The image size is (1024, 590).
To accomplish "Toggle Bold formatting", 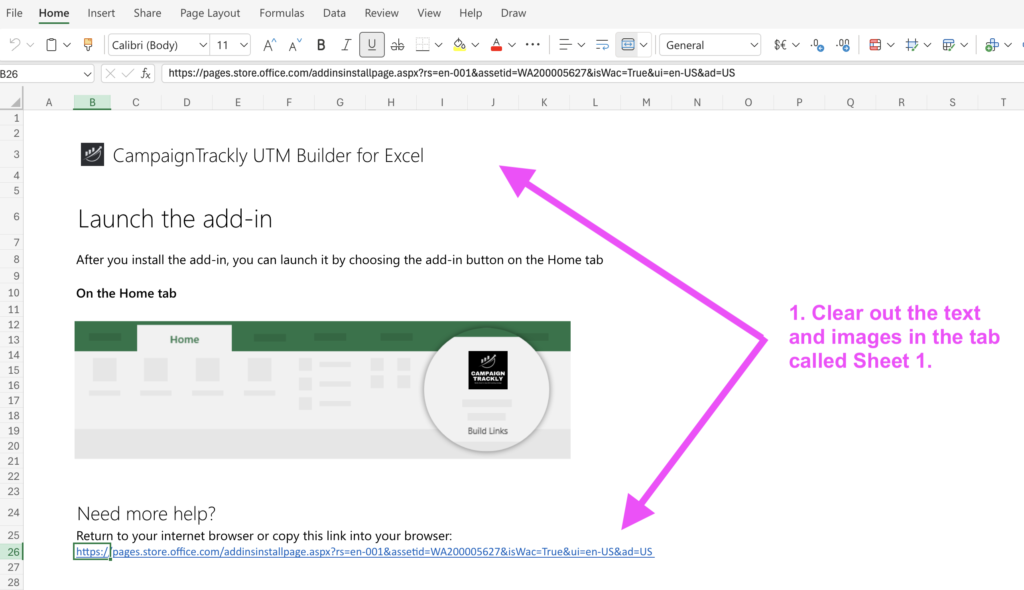I will click(x=321, y=45).
